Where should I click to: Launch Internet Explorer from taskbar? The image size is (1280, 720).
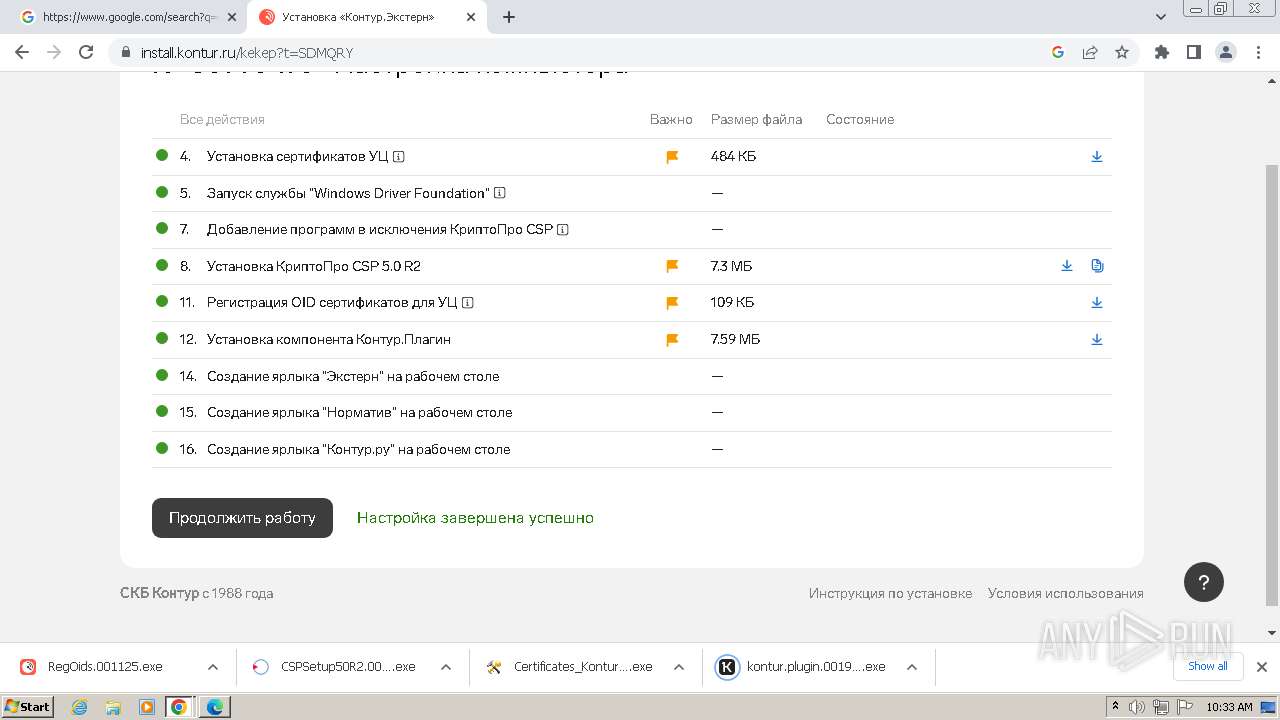(x=80, y=707)
